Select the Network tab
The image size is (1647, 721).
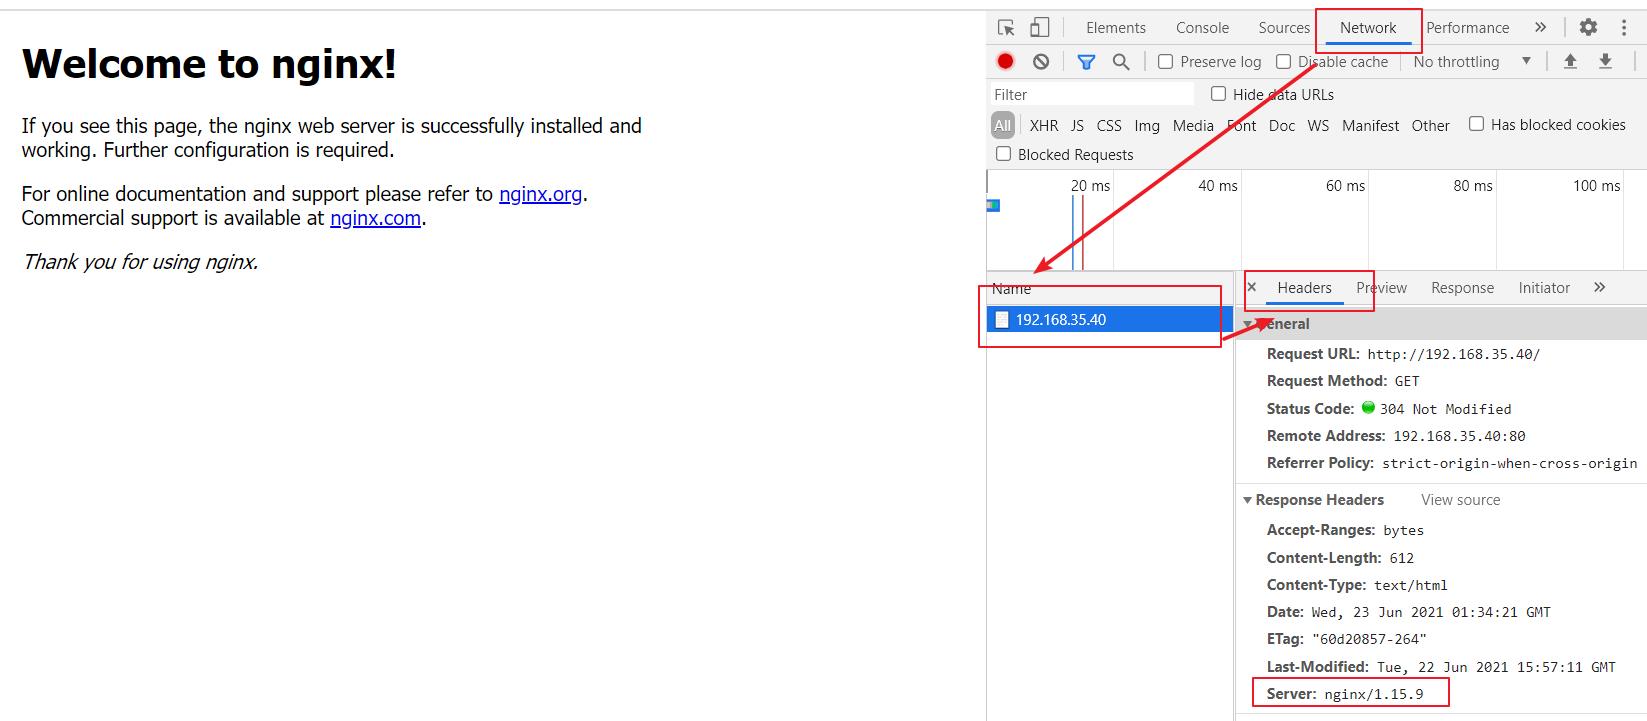pyautogui.click(x=1368, y=28)
